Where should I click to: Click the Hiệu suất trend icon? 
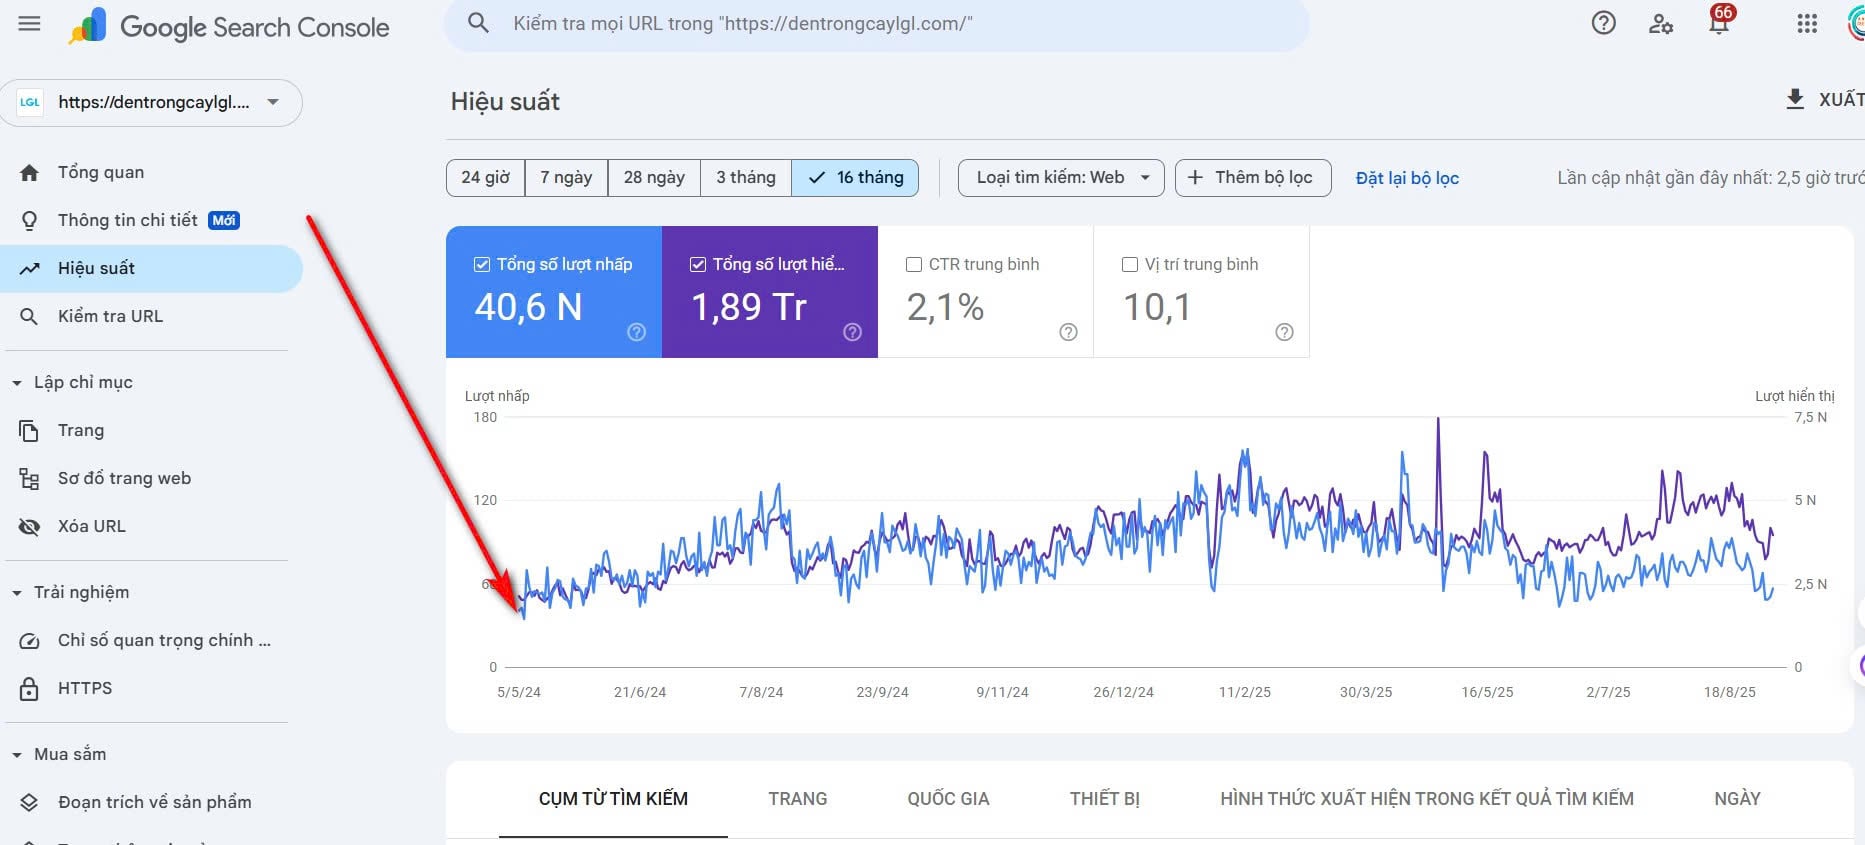30,268
